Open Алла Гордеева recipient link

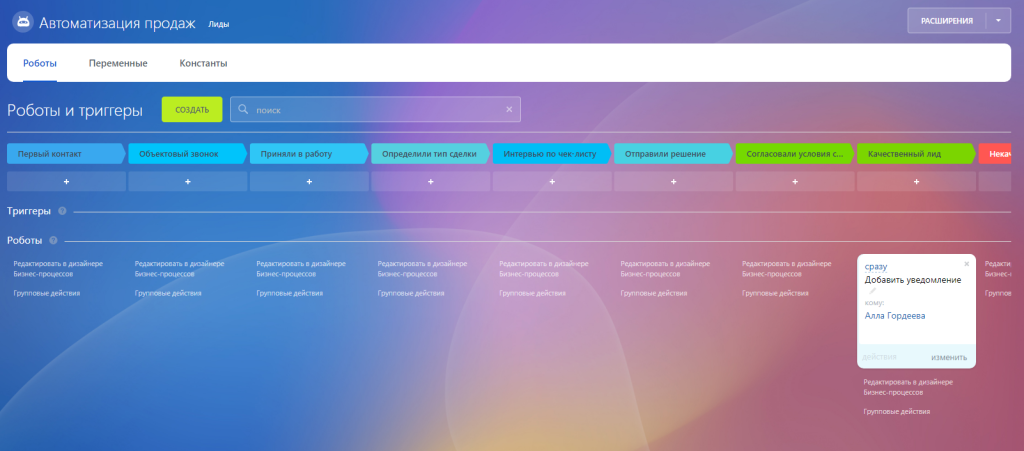click(x=894, y=315)
